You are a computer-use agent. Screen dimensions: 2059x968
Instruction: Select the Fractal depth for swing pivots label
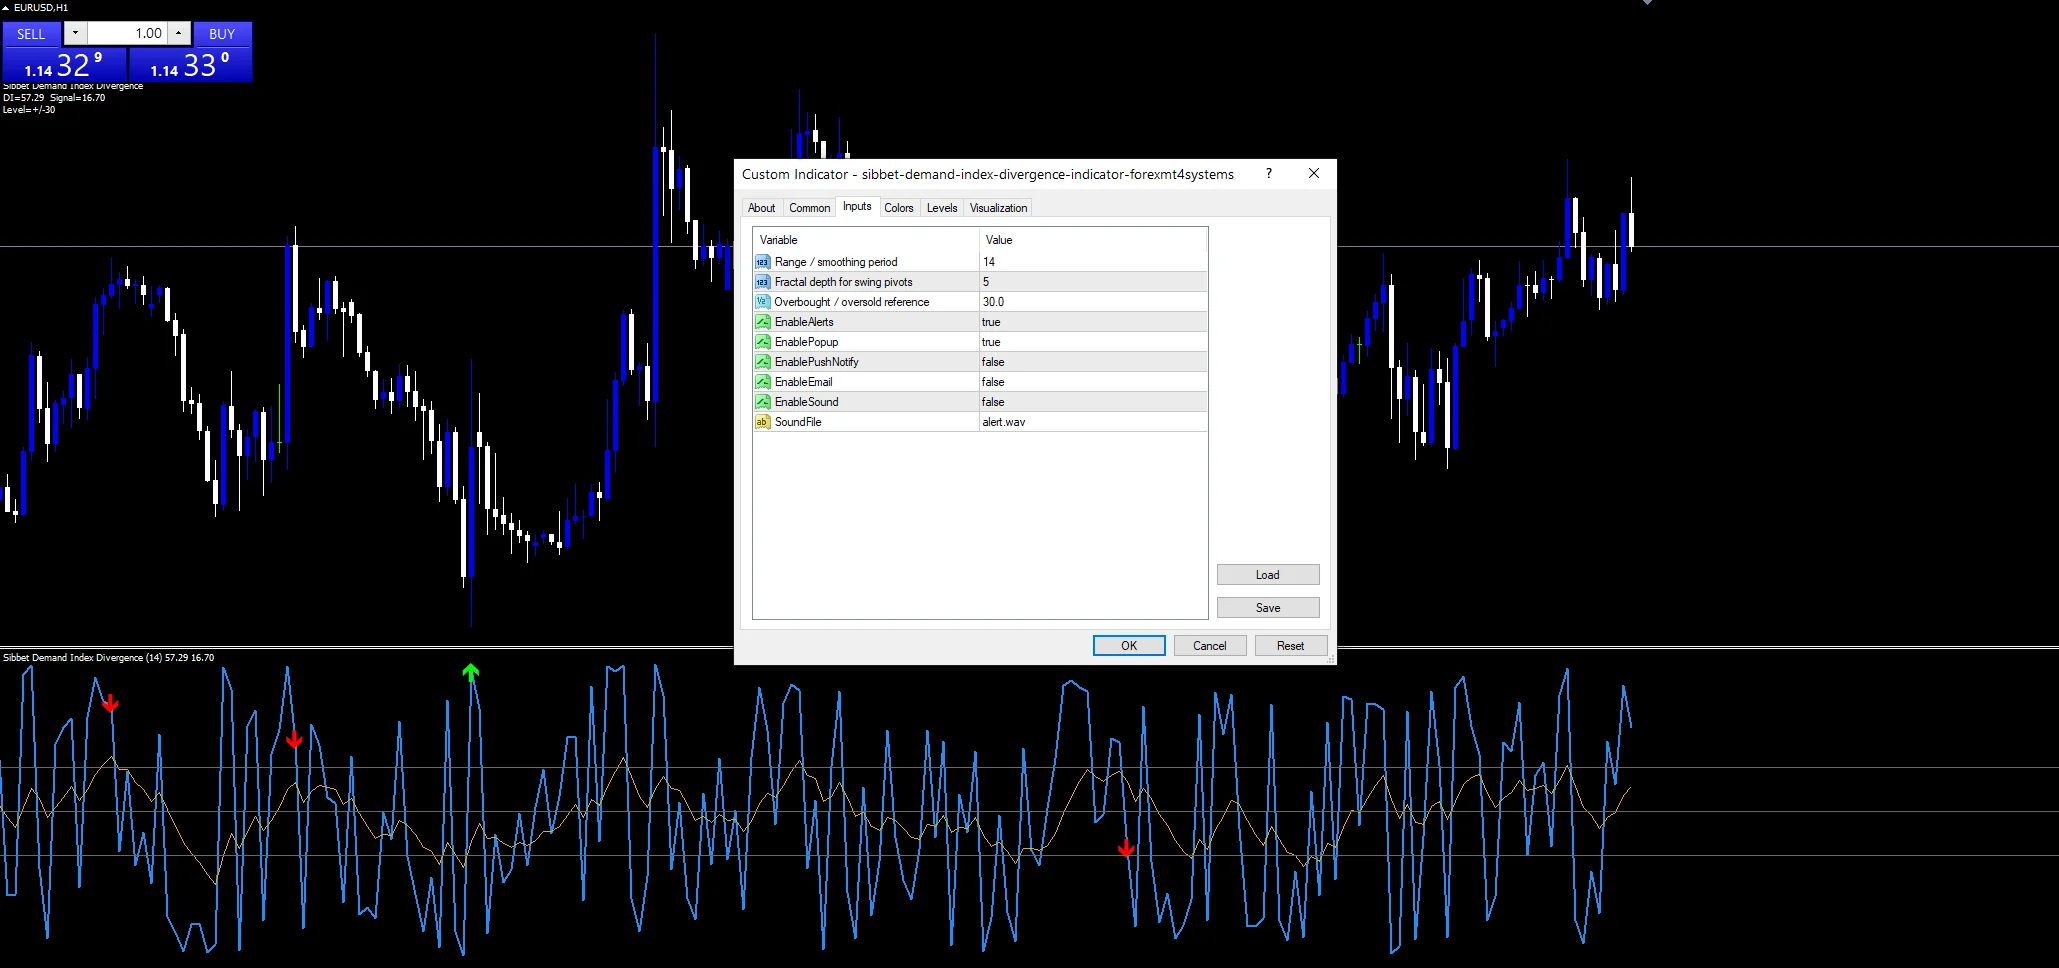pyautogui.click(x=843, y=282)
